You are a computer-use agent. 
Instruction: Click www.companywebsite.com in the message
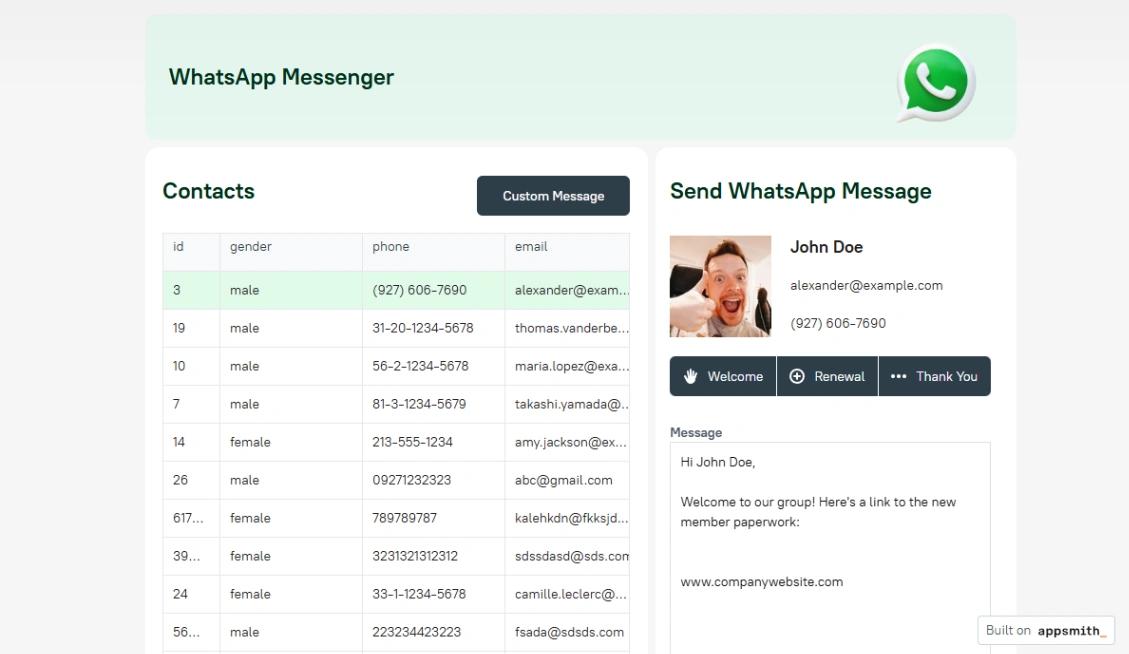762,582
